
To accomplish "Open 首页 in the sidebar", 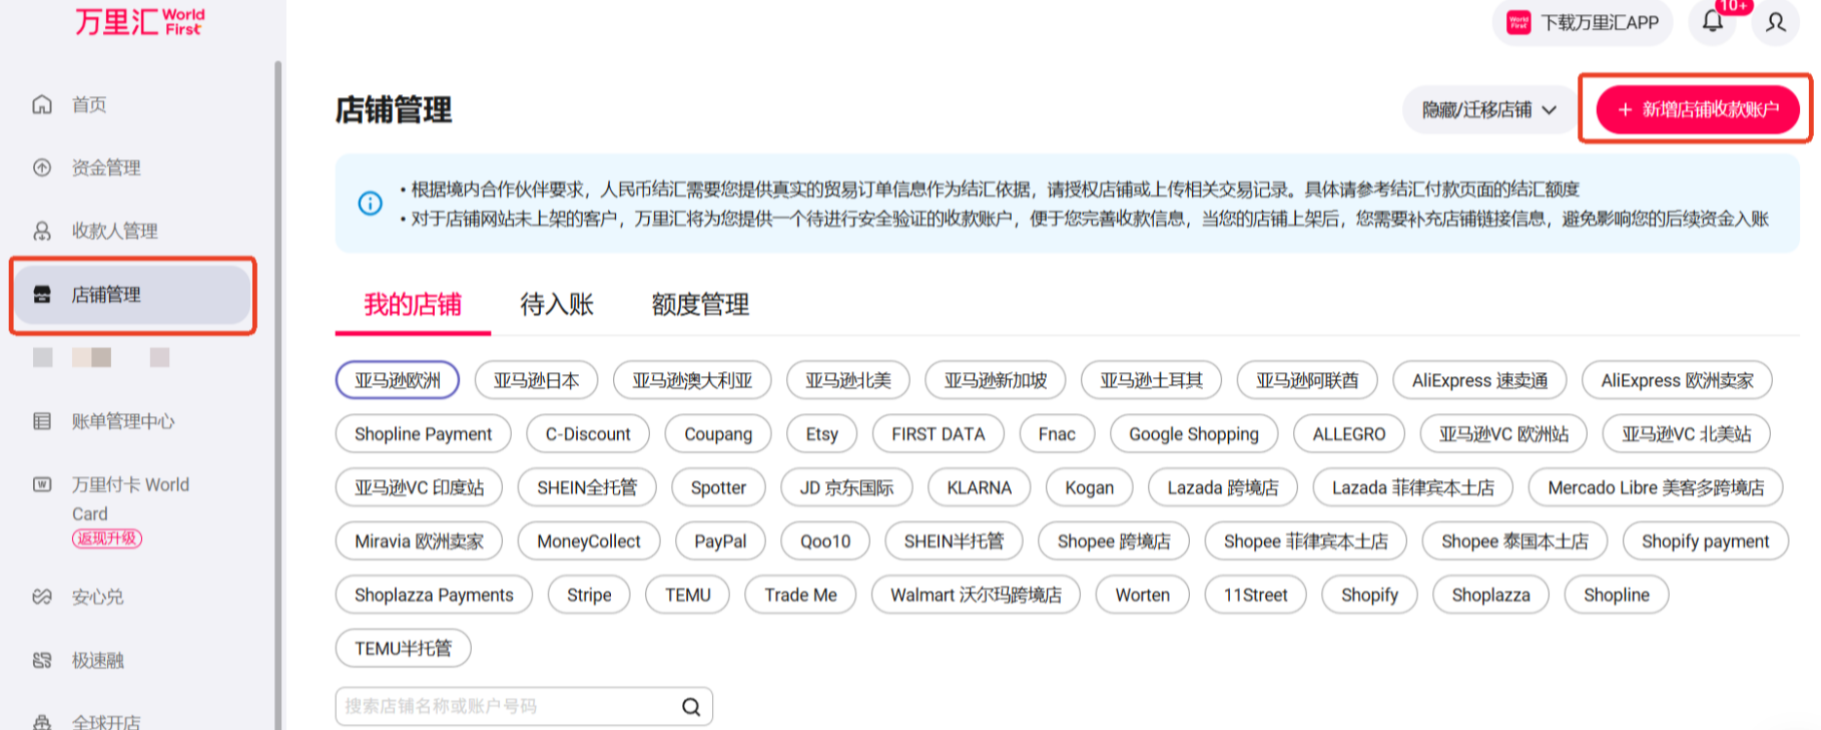I will coord(89,104).
